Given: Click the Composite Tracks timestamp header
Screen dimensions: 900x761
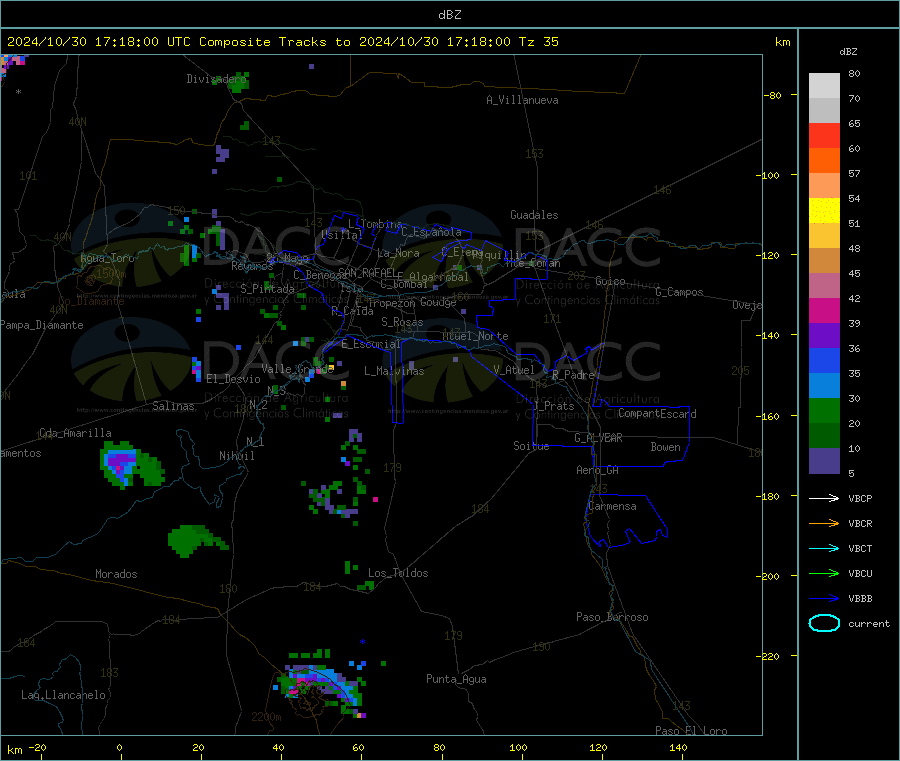Looking at the screenshot, I should tap(282, 42).
